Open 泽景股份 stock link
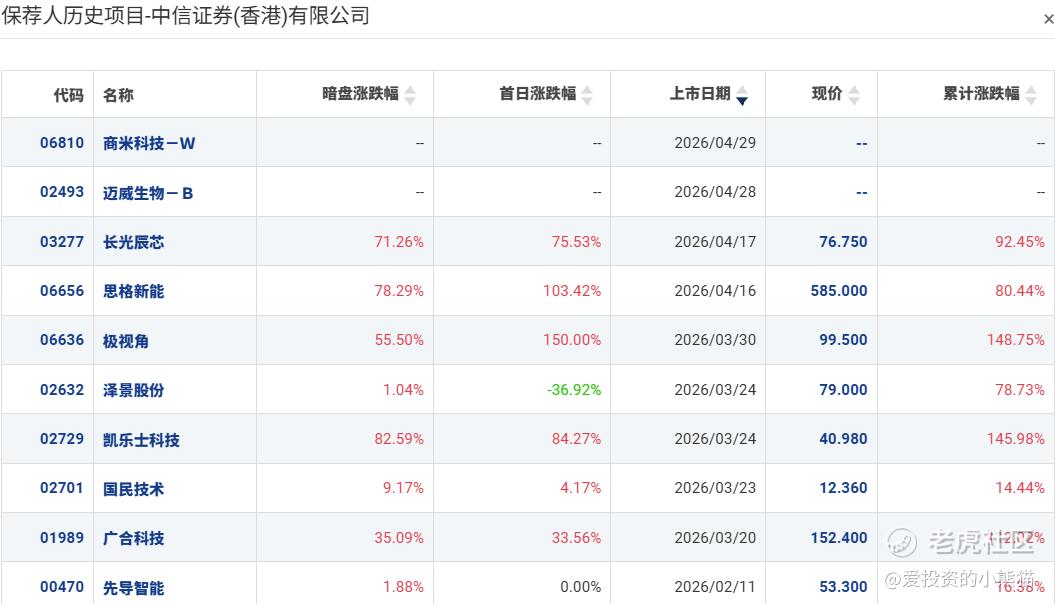Viewport: 1055px width, 604px height. (133, 390)
